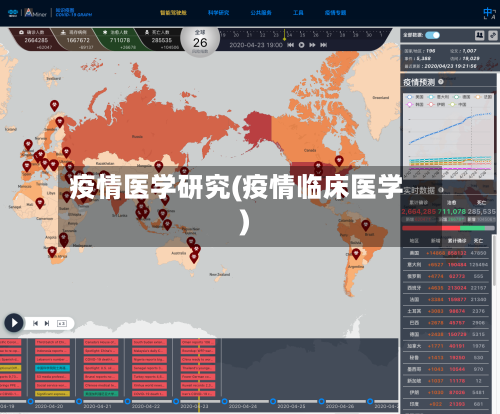Click the help icon next to 疫情预测
The width and height of the screenshot is (500, 414).
441,82
